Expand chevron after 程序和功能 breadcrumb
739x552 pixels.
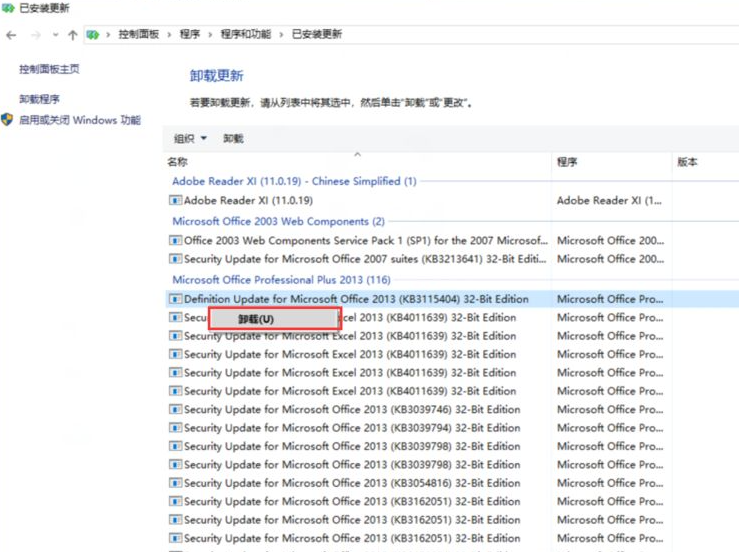[x=281, y=35]
